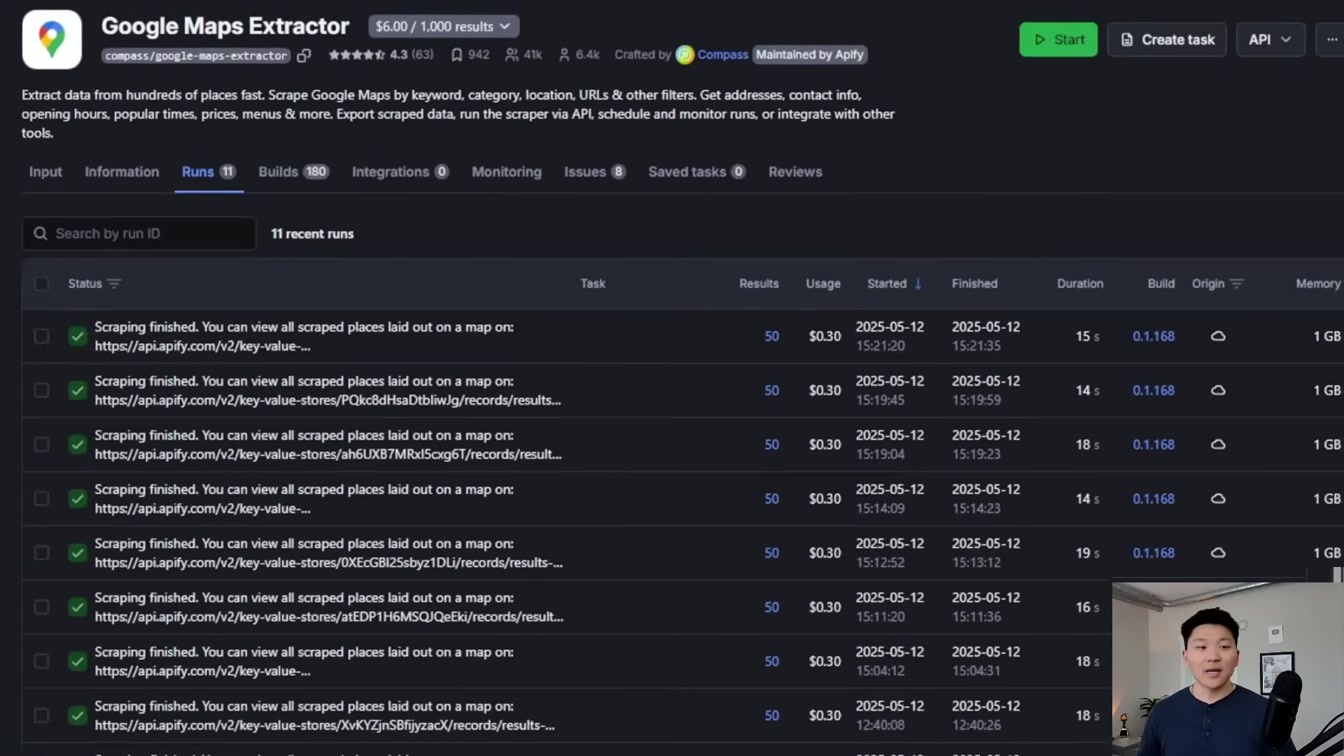Click the succeeded status icon for 15:19:04 run
Screen dimensions: 1344x756
pyautogui.click(x=77, y=444)
